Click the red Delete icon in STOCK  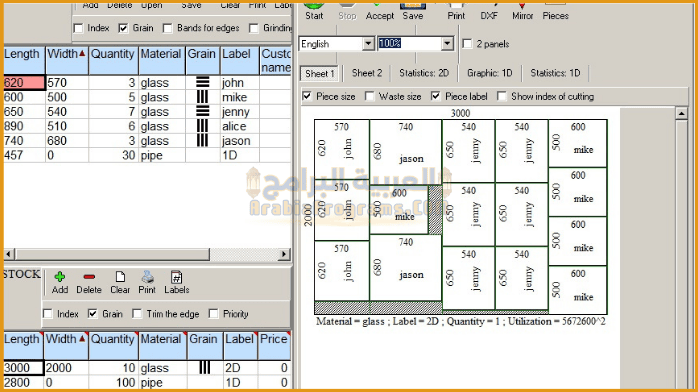point(89,277)
